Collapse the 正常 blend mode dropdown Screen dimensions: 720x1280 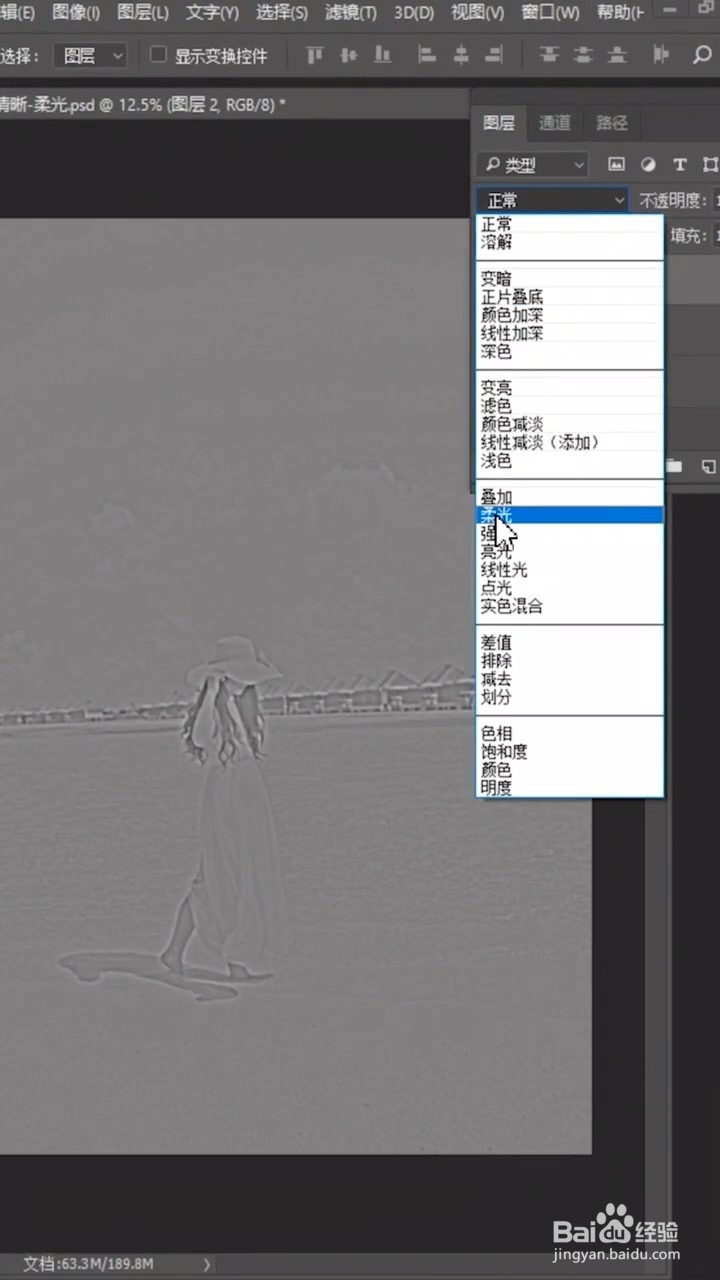(551, 200)
